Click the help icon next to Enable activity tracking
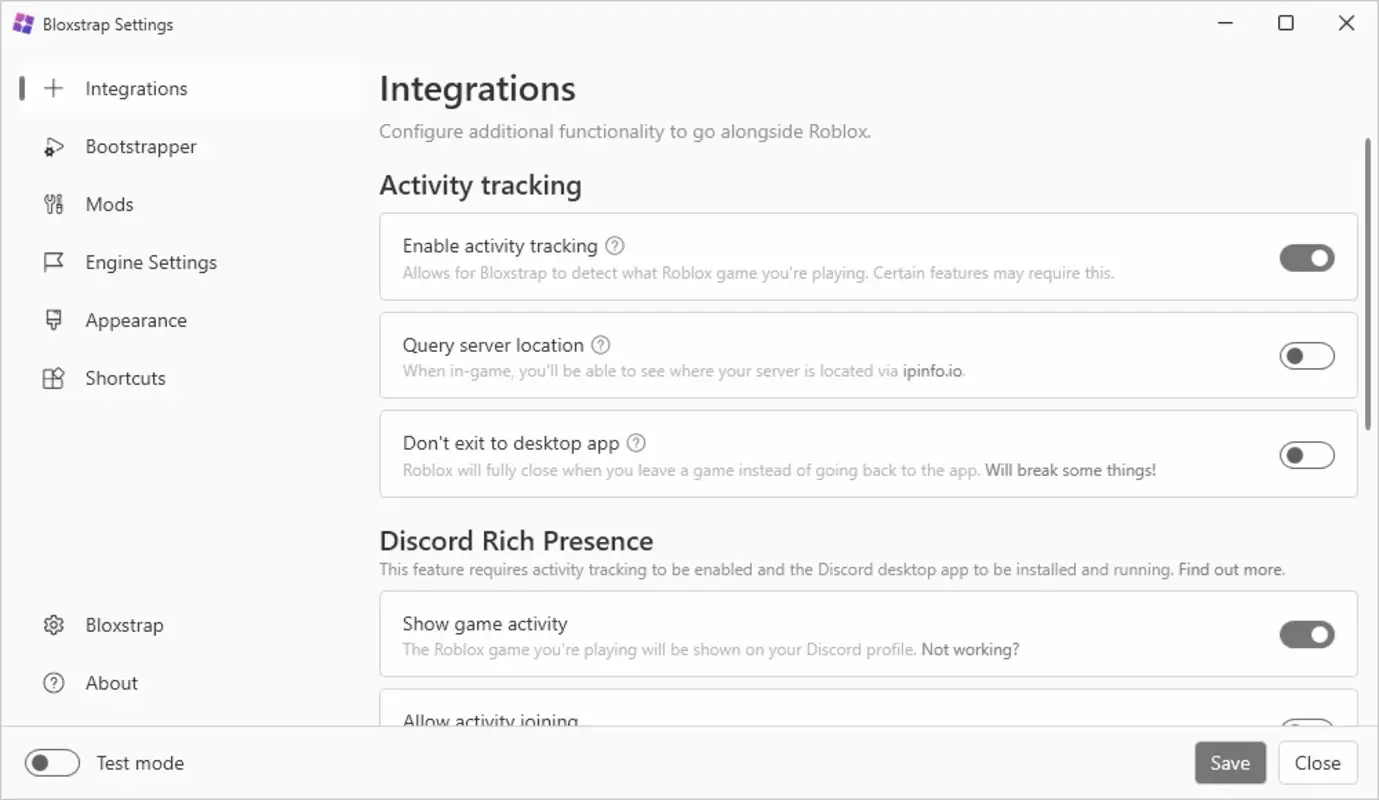Image resolution: width=1379 pixels, height=800 pixels. pyautogui.click(x=614, y=245)
